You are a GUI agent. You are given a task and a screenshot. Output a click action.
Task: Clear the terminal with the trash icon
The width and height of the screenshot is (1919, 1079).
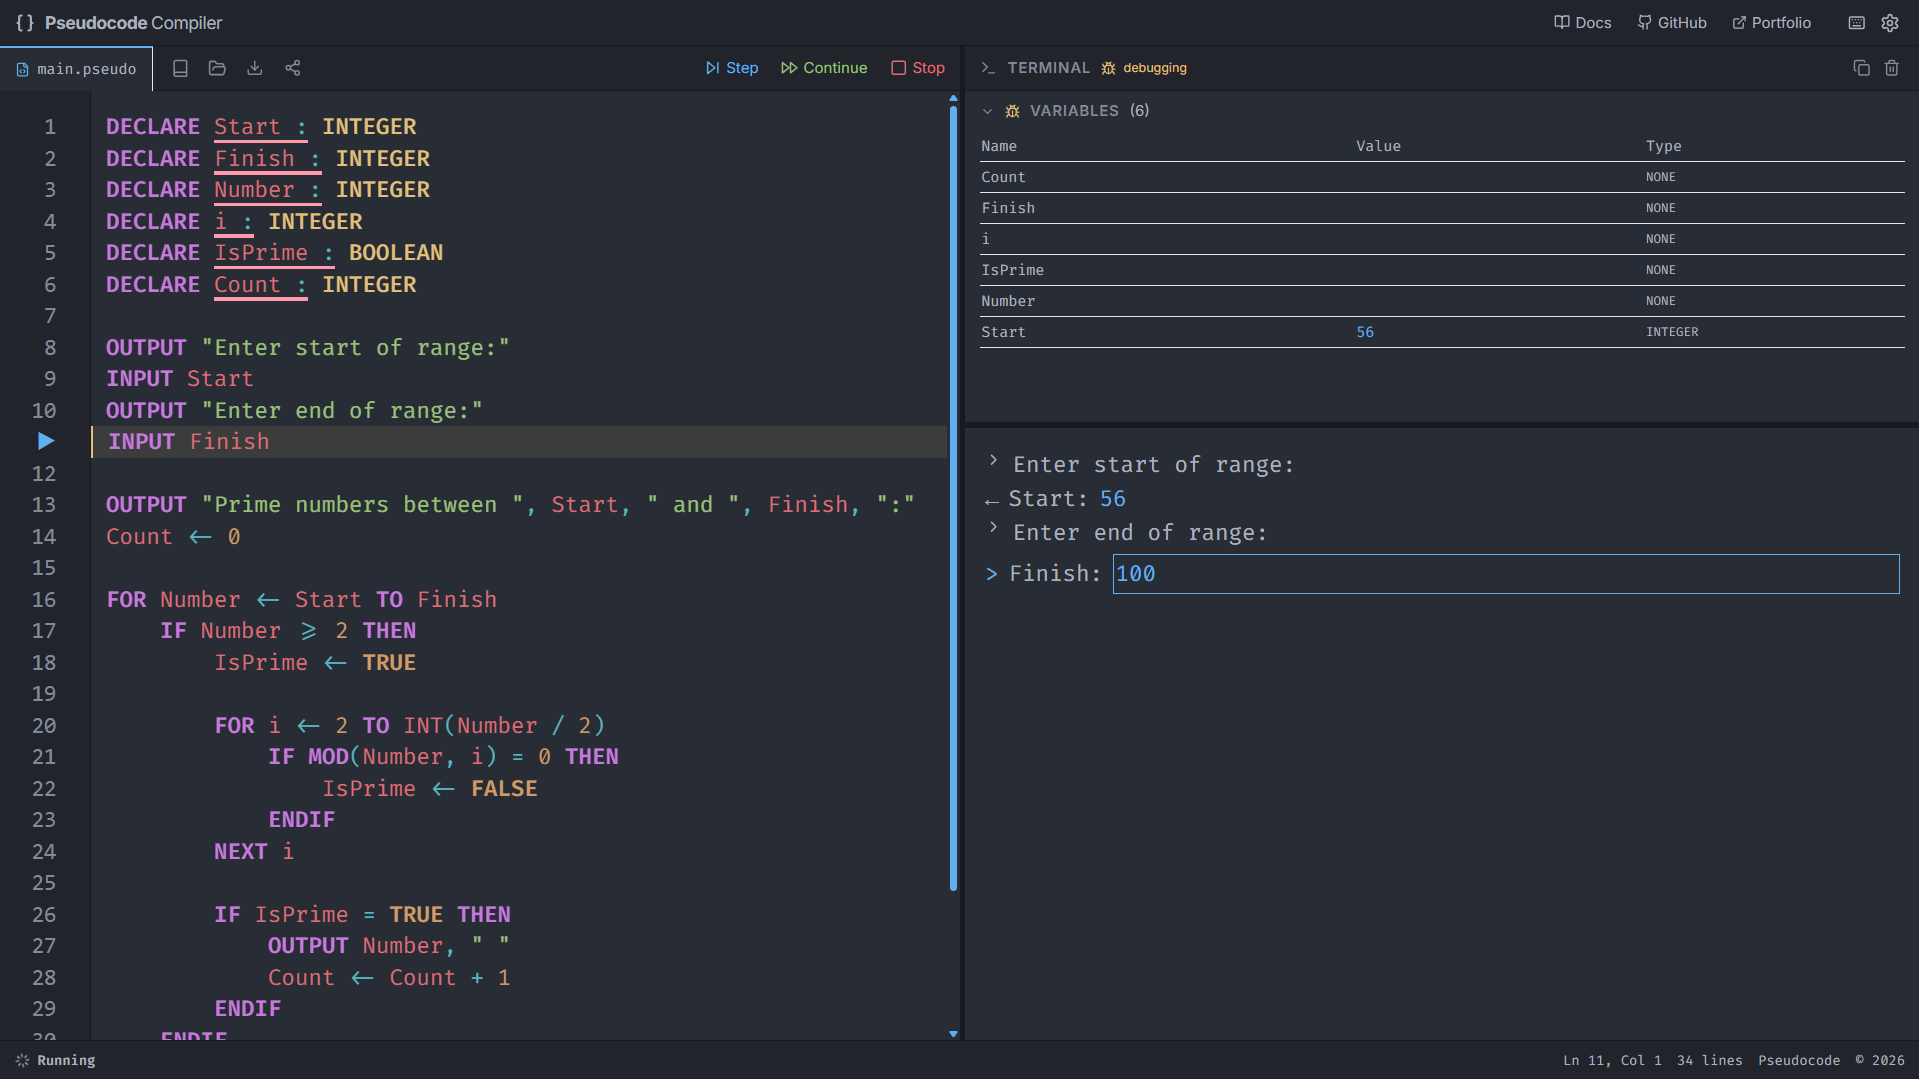click(1891, 67)
